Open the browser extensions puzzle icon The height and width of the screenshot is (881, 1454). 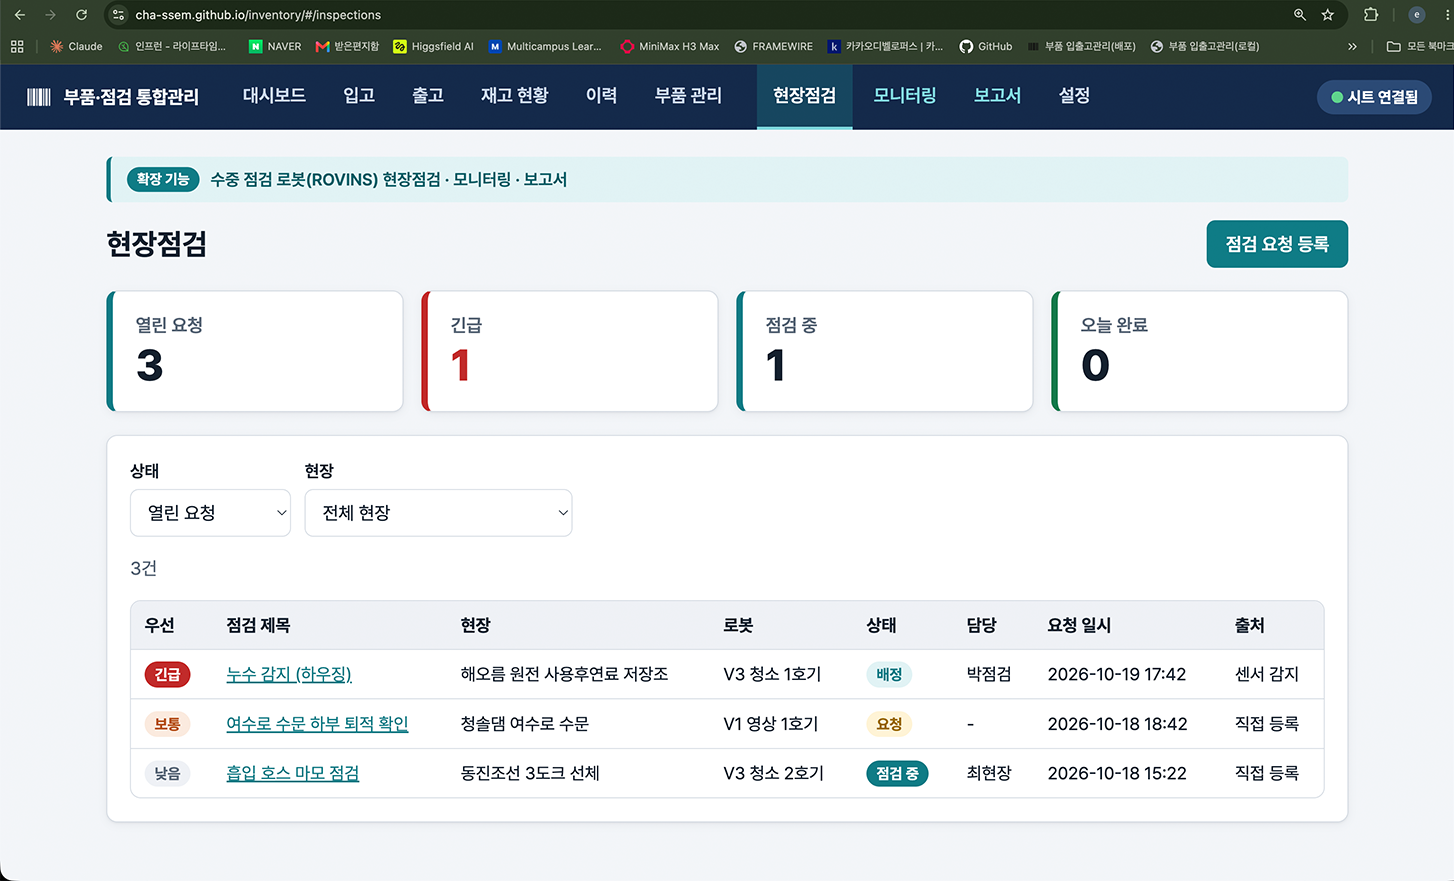point(1371,15)
